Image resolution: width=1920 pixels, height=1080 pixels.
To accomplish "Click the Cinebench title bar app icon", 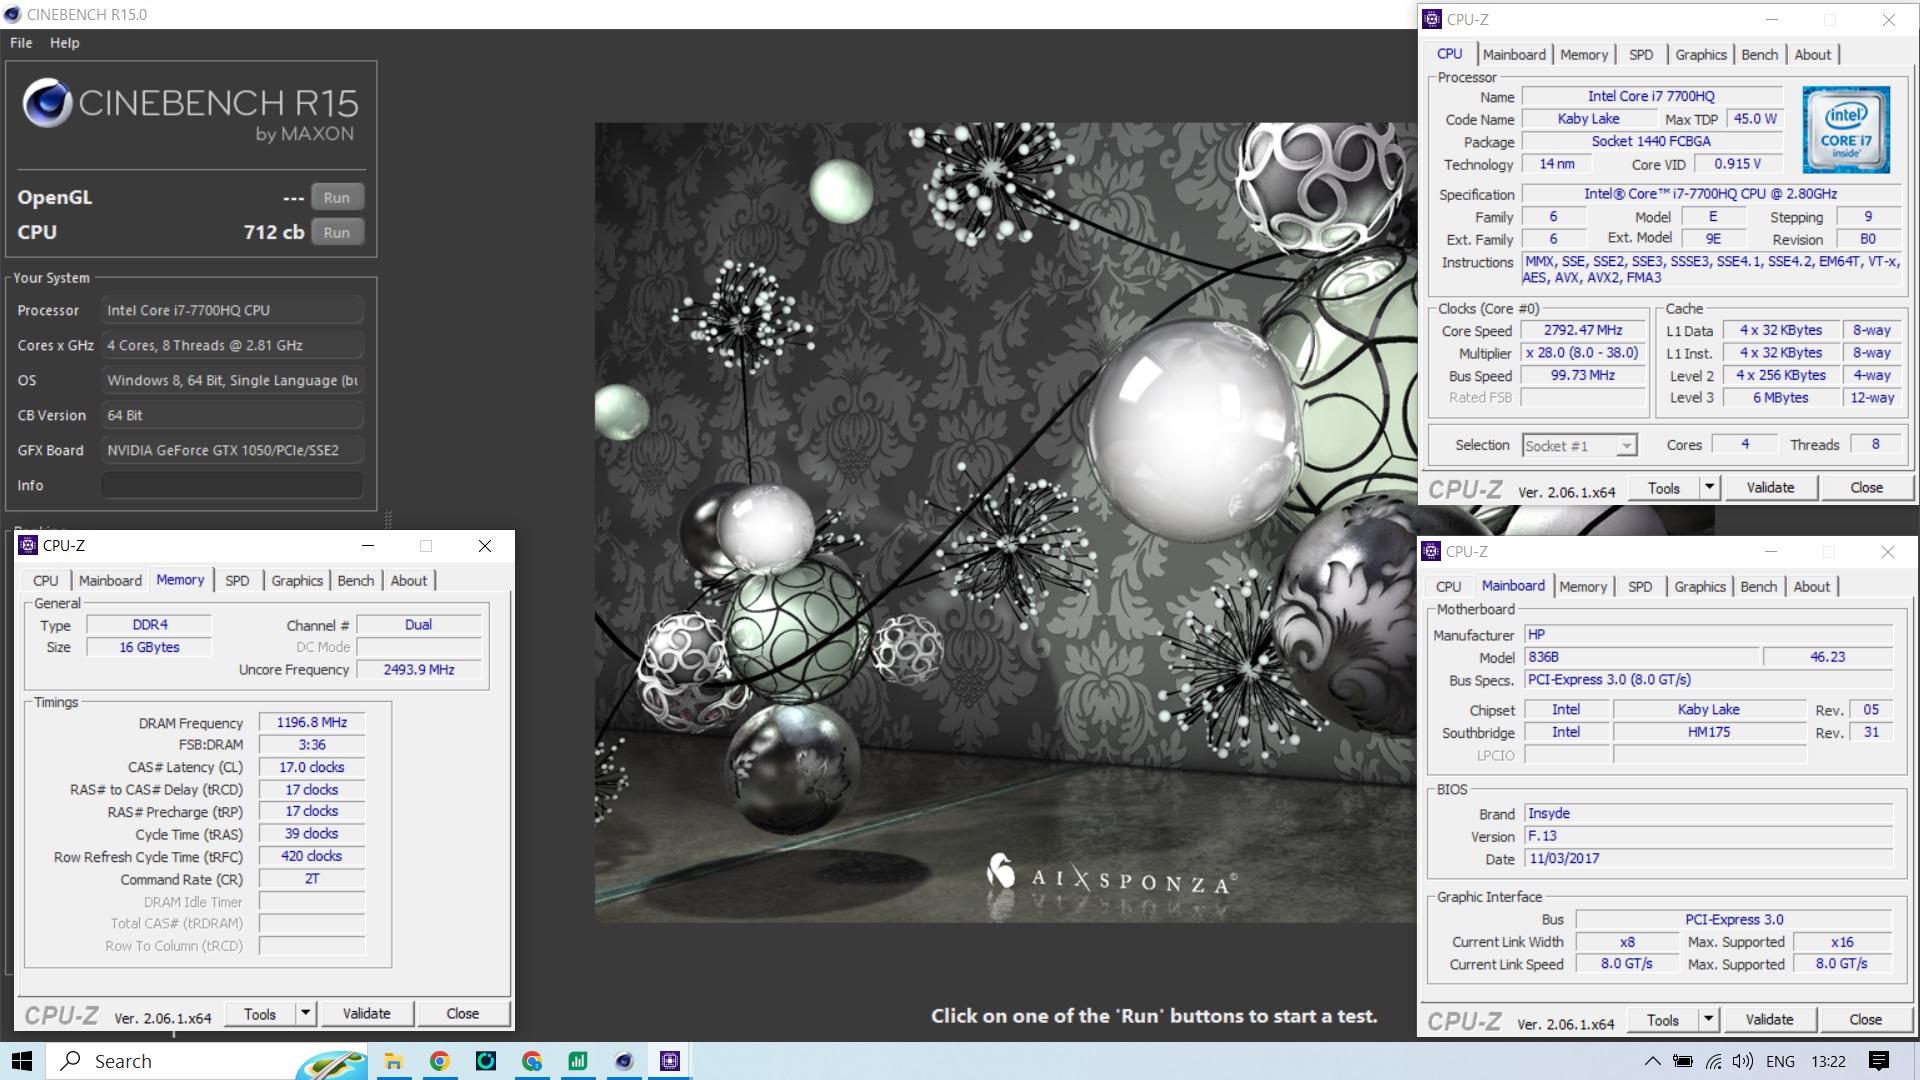I will pos(12,14).
